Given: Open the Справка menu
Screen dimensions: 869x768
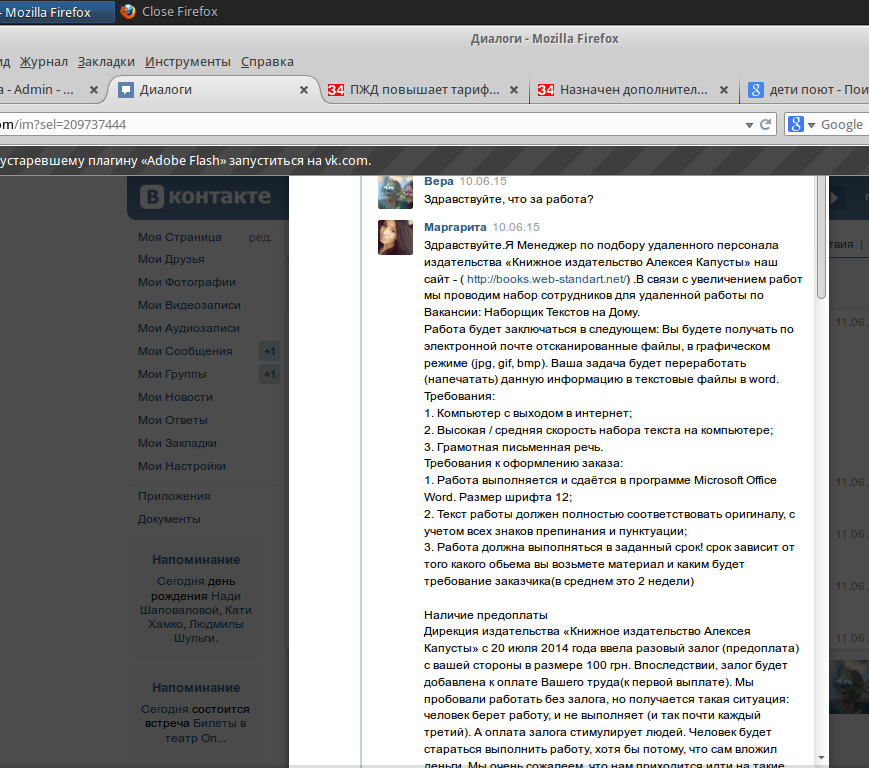Looking at the screenshot, I should click(x=267, y=62).
